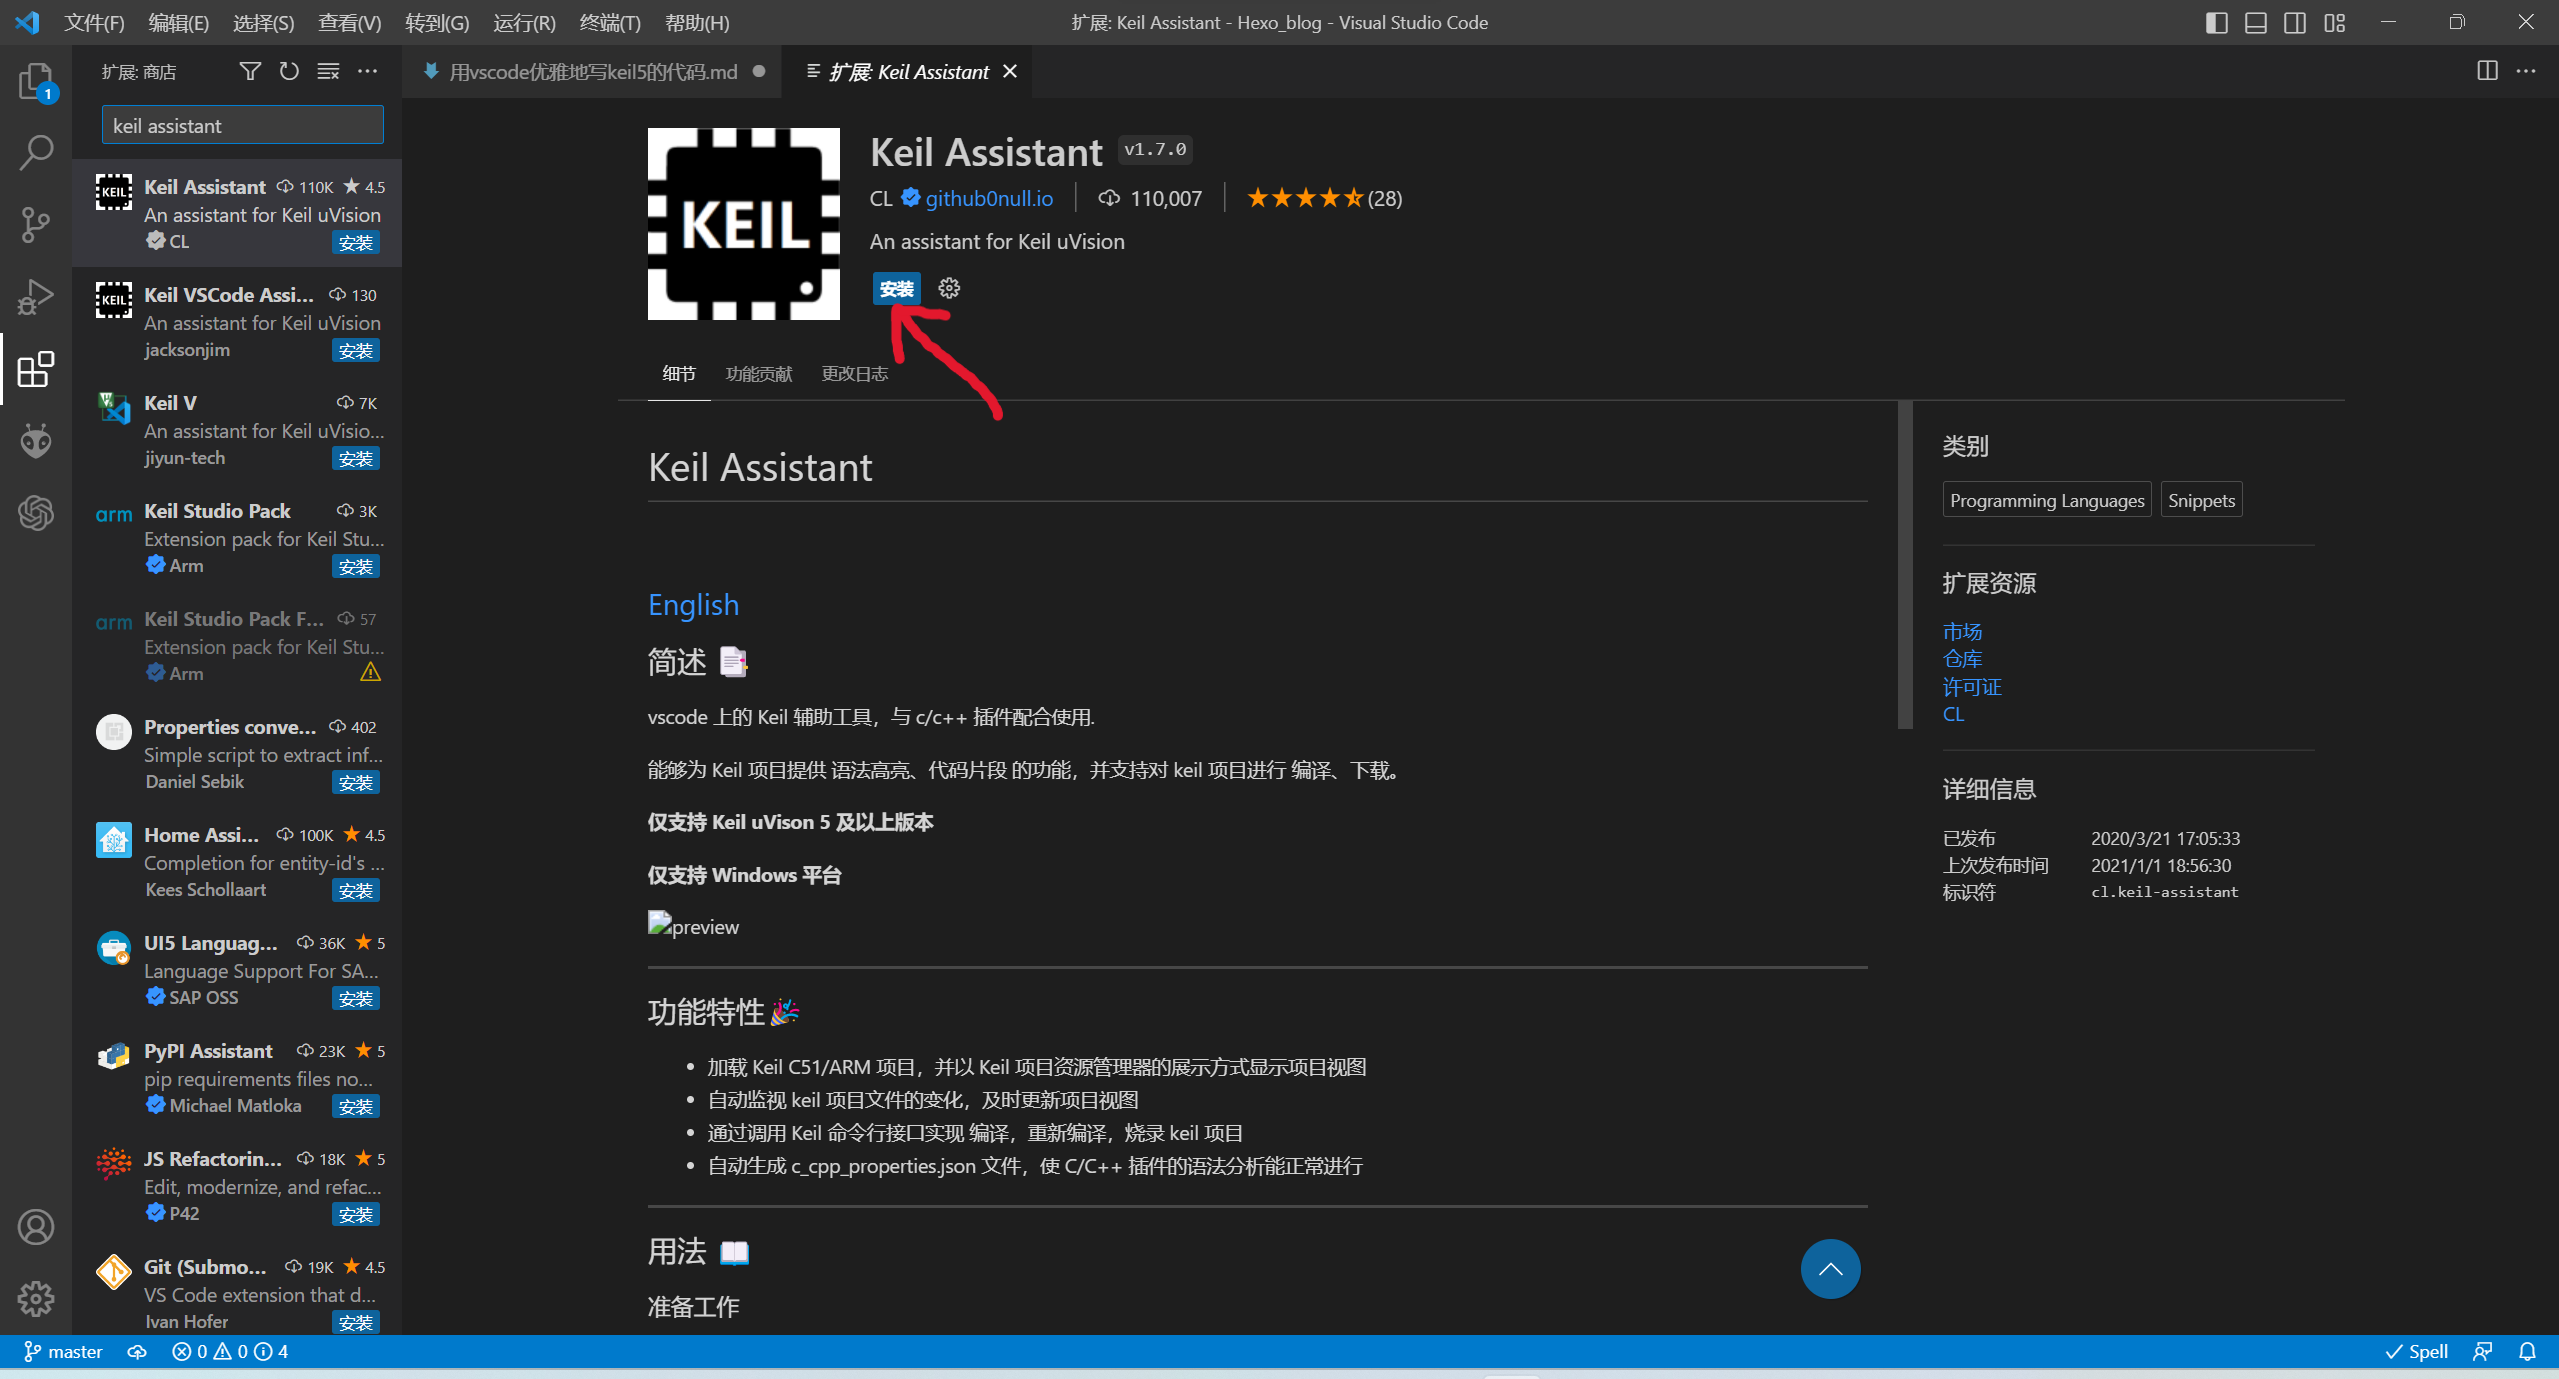Open Source Control view icon
Screen dimensions: 2559x1379
tap(35, 225)
